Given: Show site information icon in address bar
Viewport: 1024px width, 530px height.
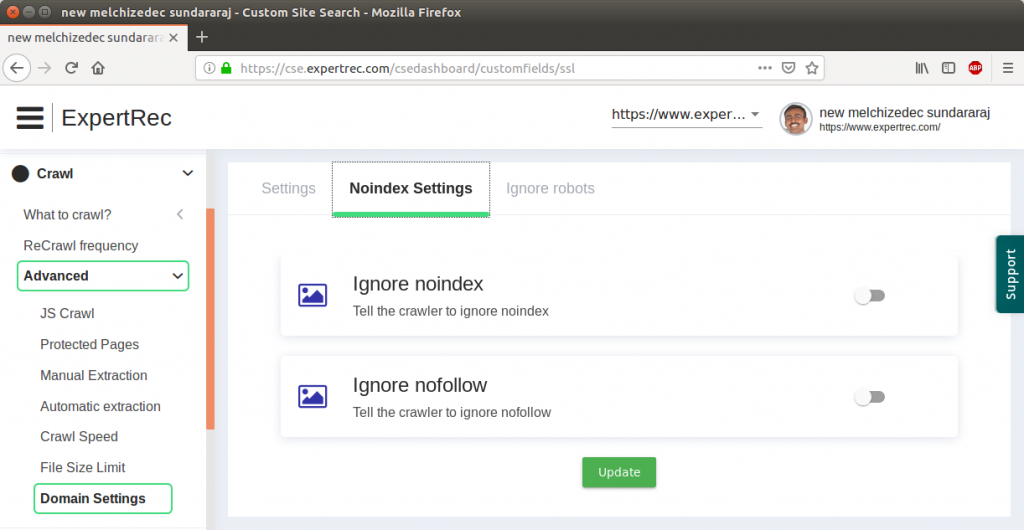Looking at the screenshot, I should point(209,68).
